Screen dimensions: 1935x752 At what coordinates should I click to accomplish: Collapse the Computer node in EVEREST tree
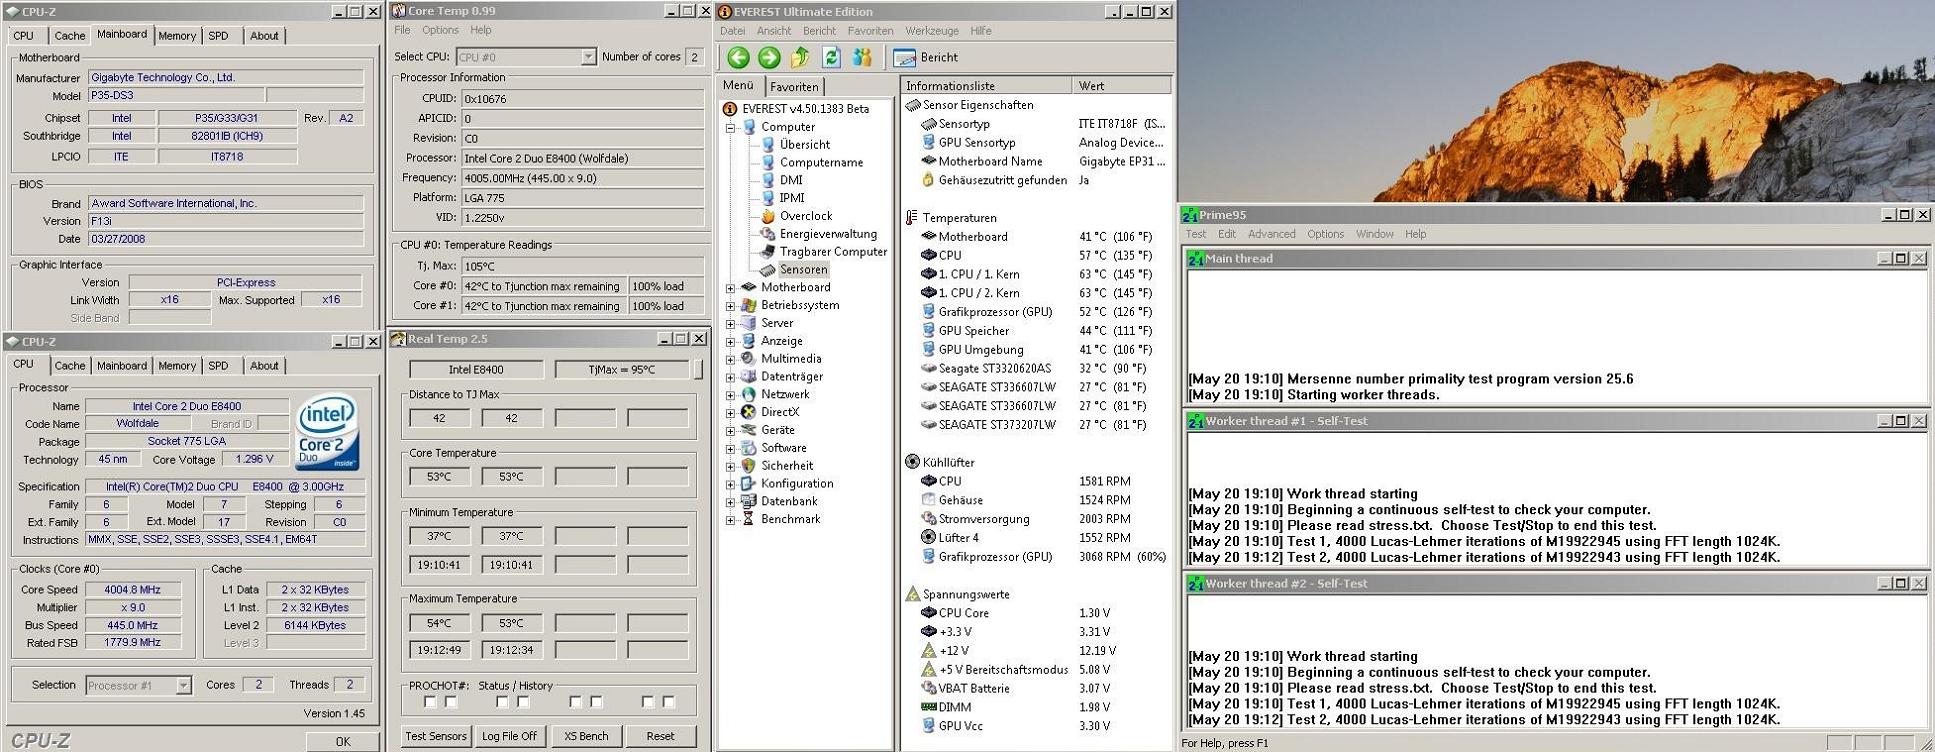pos(730,128)
